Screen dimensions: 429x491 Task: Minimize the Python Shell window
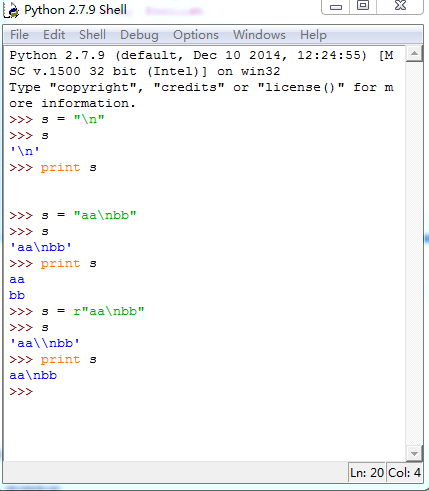click(336, 6)
